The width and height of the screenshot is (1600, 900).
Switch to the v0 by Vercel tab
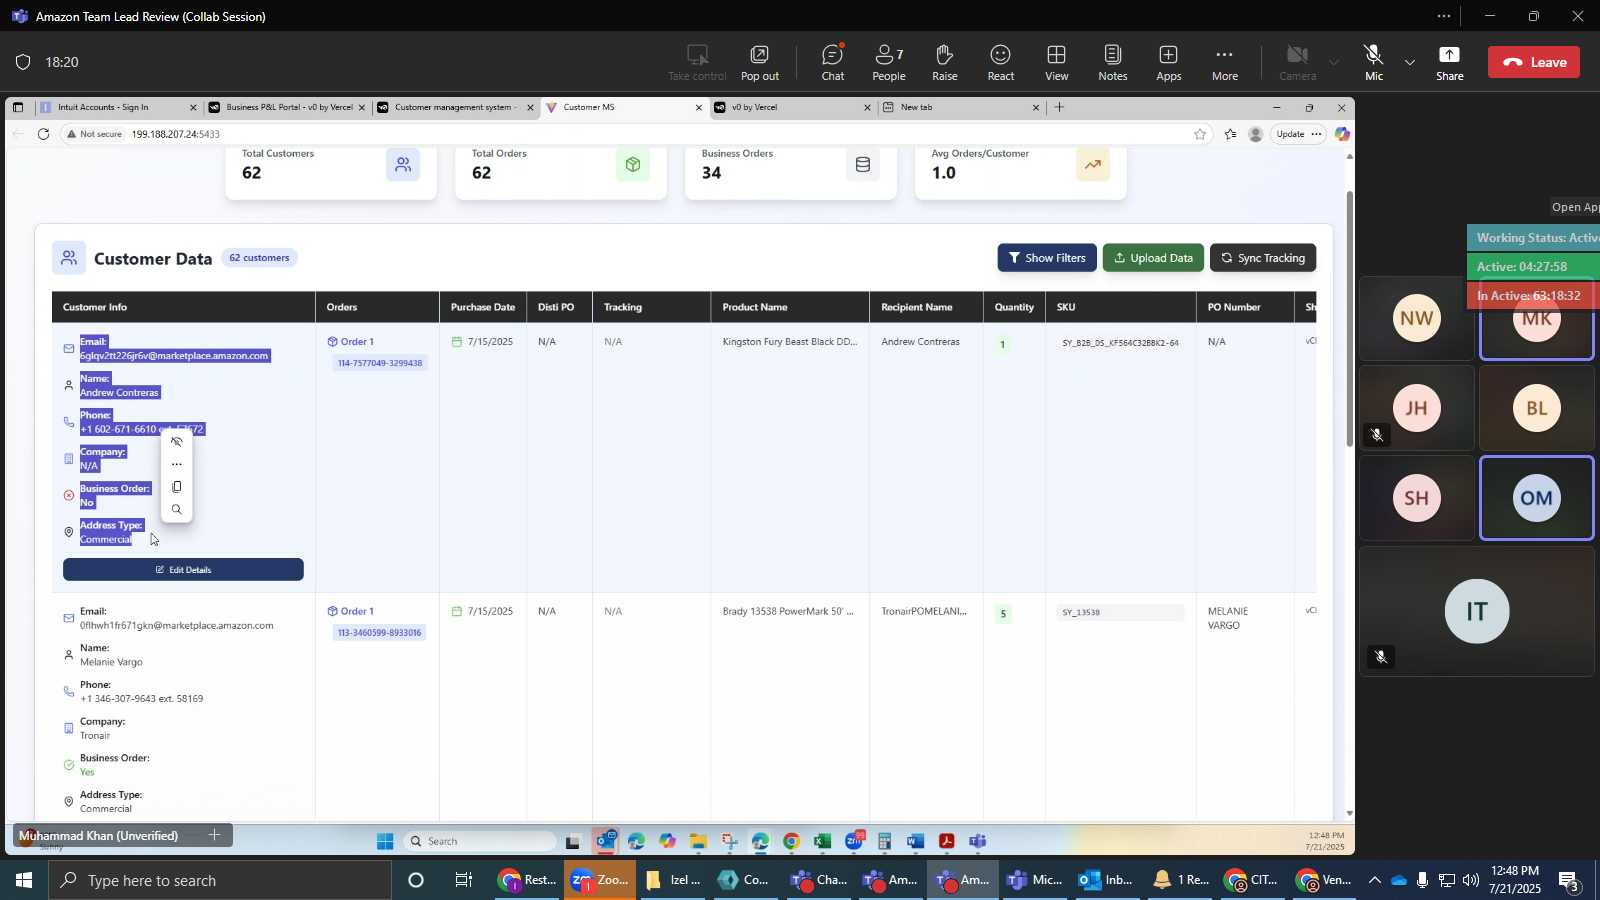pyautogui.click(x=792, y=107)
